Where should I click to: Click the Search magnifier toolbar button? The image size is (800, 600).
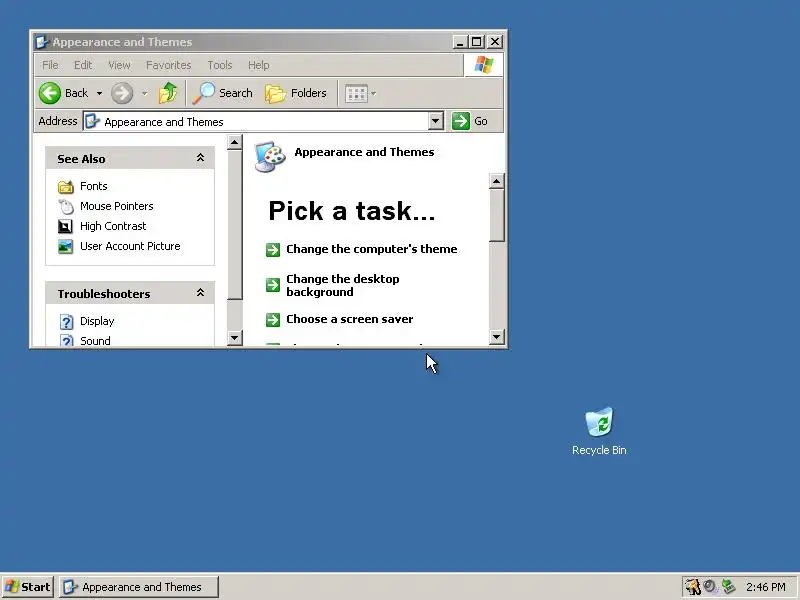222,93
